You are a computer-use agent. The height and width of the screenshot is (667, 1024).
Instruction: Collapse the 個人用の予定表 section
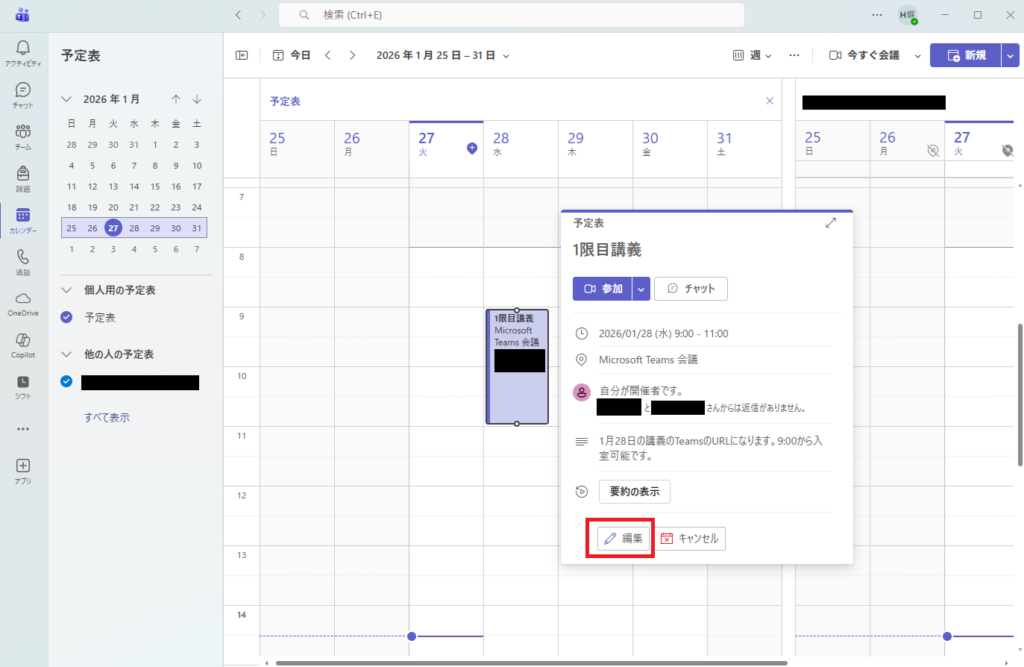[66, 290]
